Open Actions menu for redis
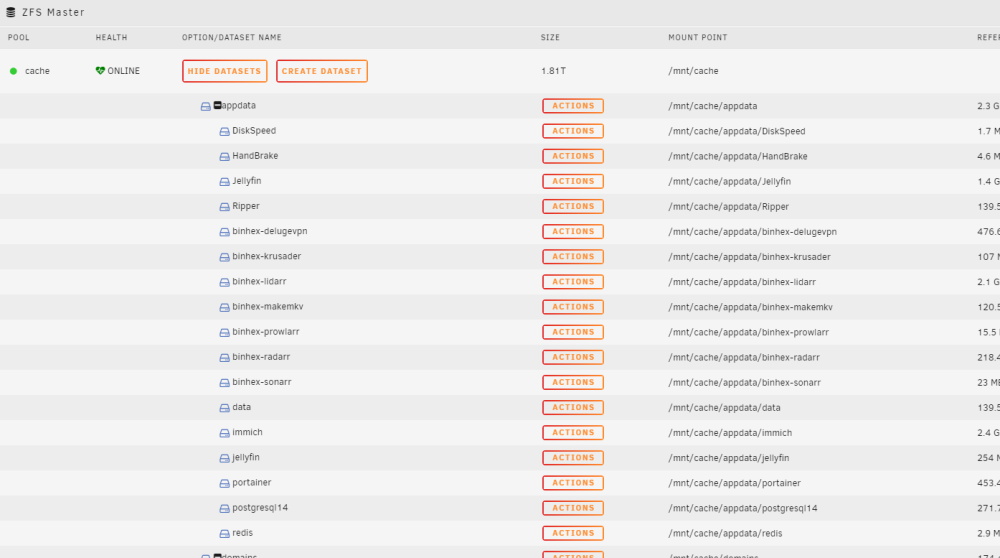The image size is (1000, 558). (x=573, y=533)
